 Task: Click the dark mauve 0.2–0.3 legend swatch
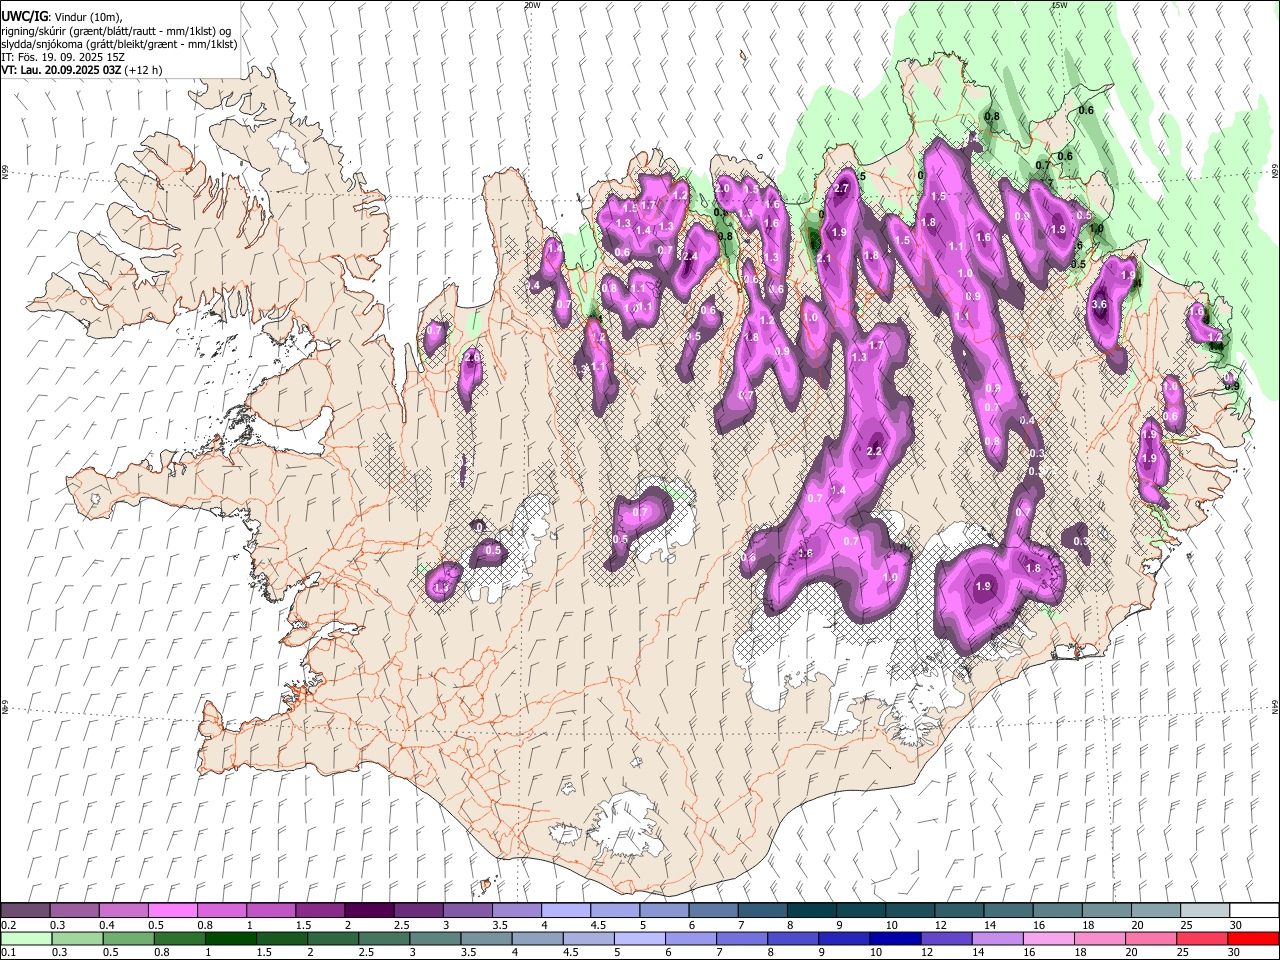(26, 911)
